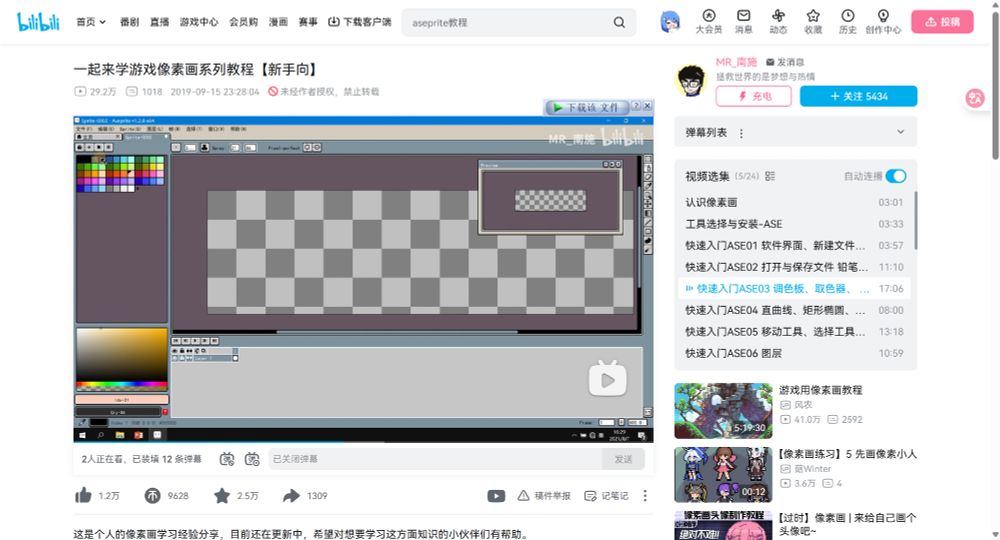This screenshot has height=540, width=1000.
Task: Click the playlist scrollbar in 视频选集
Action: click(x=916, y=221)
